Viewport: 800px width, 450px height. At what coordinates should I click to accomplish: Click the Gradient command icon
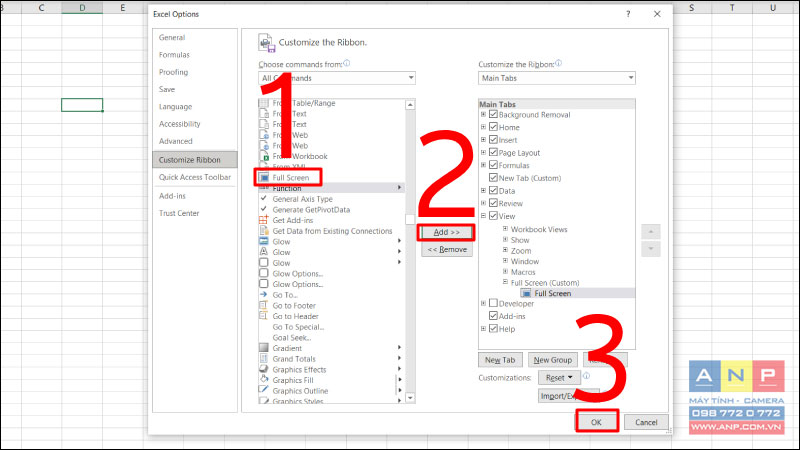[263, 347]
